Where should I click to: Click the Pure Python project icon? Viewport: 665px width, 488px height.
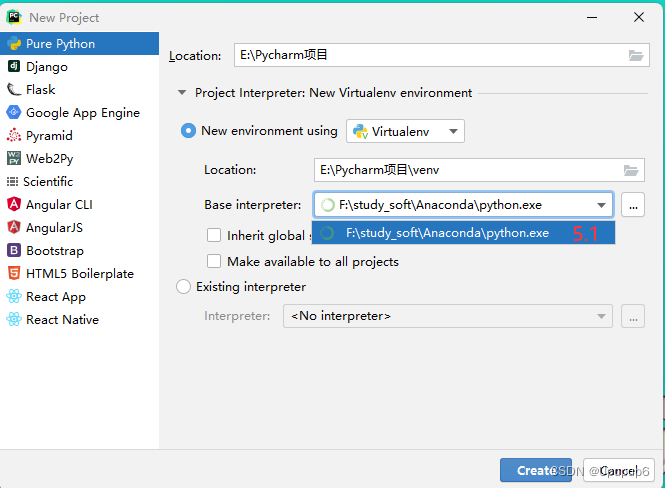14,44
